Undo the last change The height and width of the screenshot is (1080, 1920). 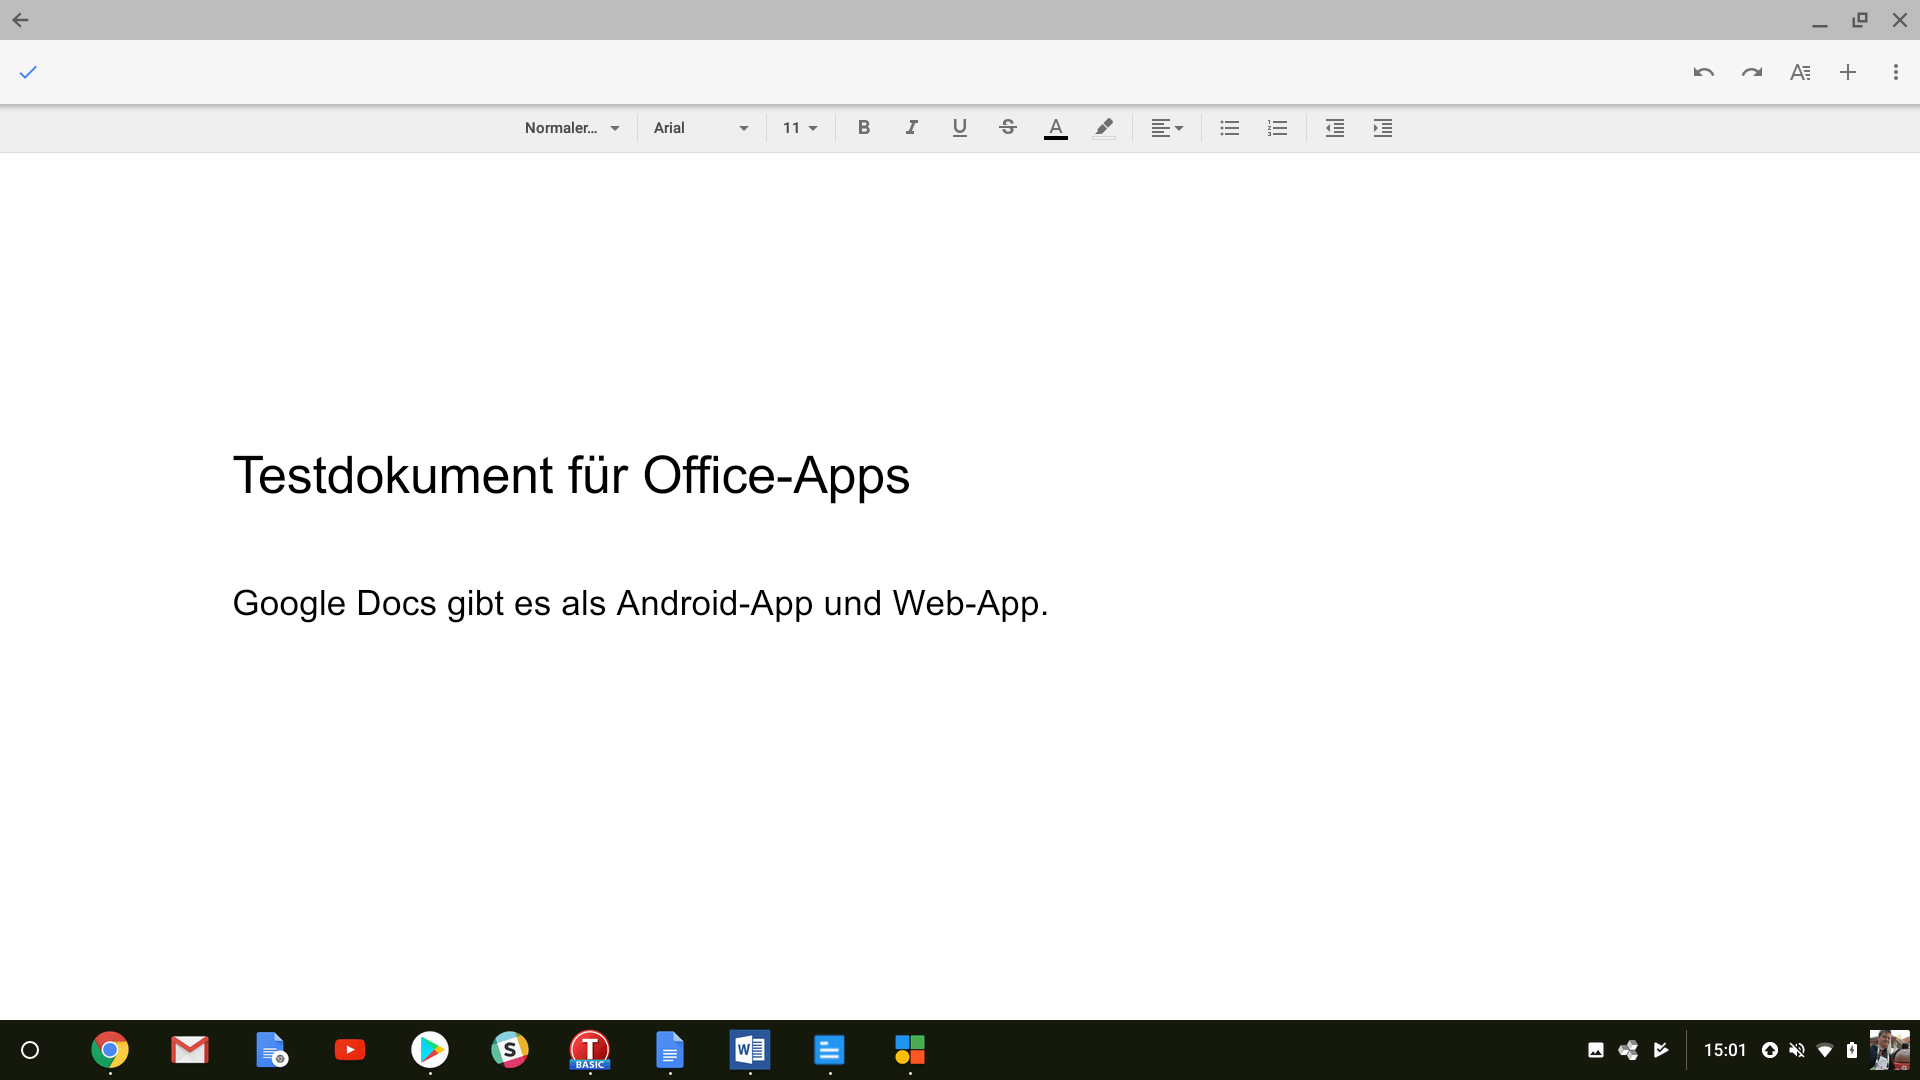(x=1703, y=72)
